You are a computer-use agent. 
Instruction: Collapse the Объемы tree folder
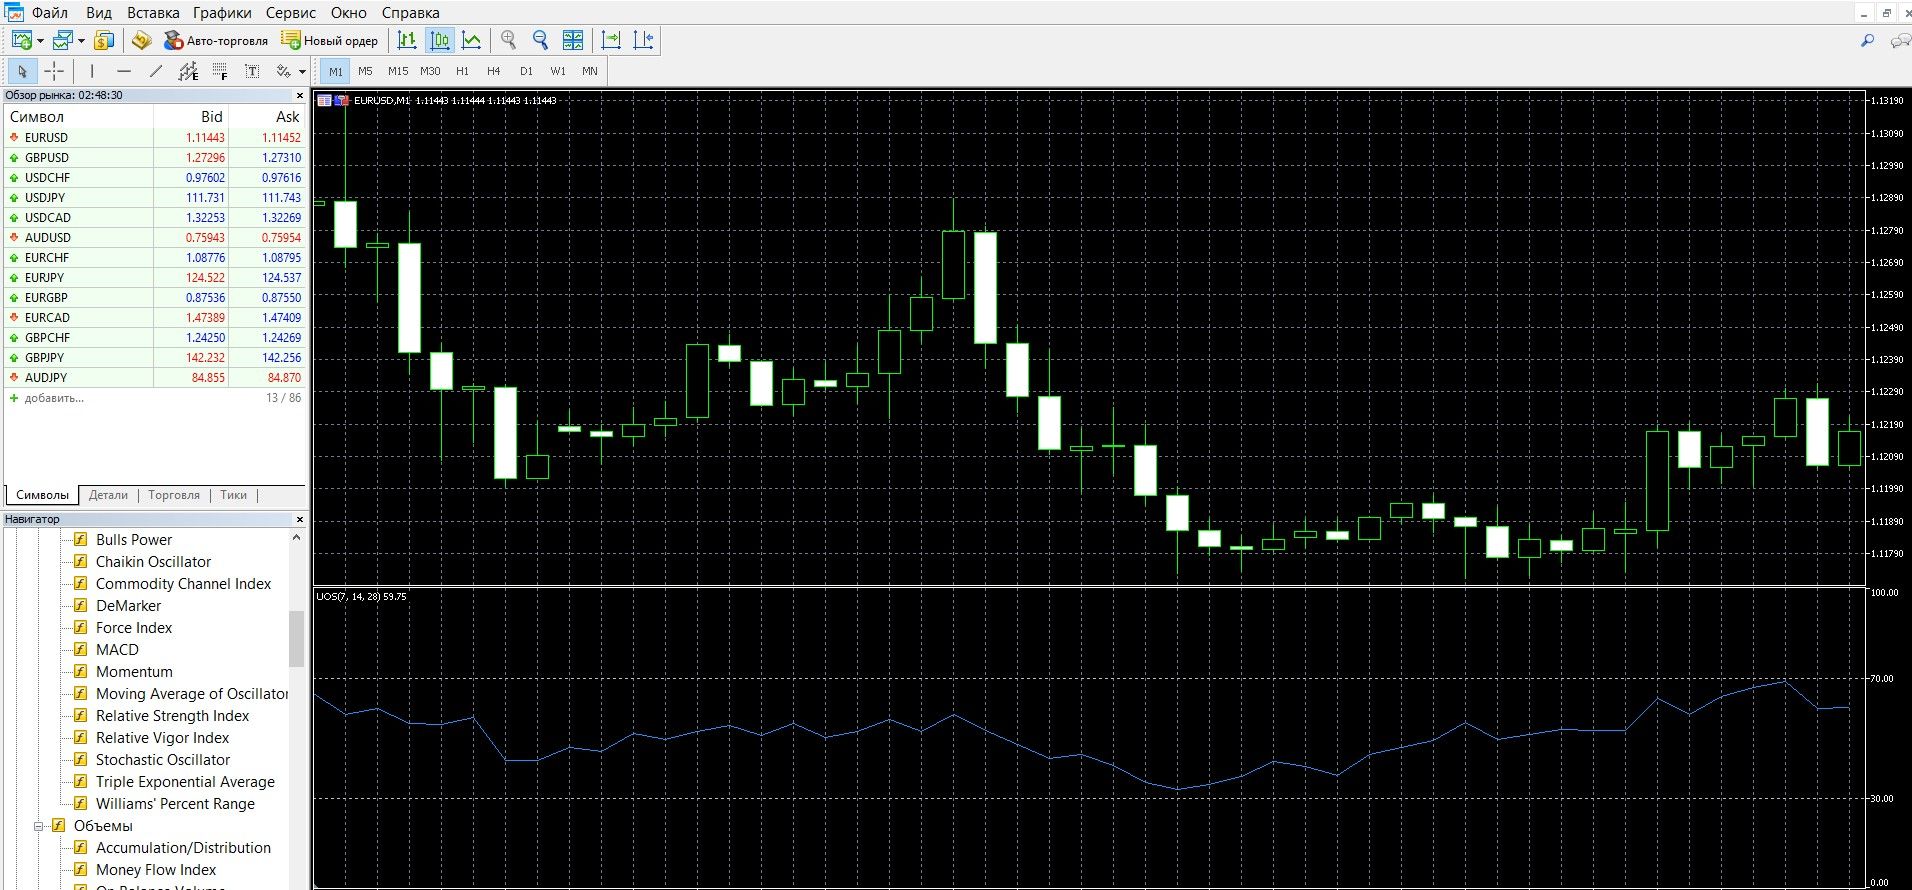pos(39,826)
